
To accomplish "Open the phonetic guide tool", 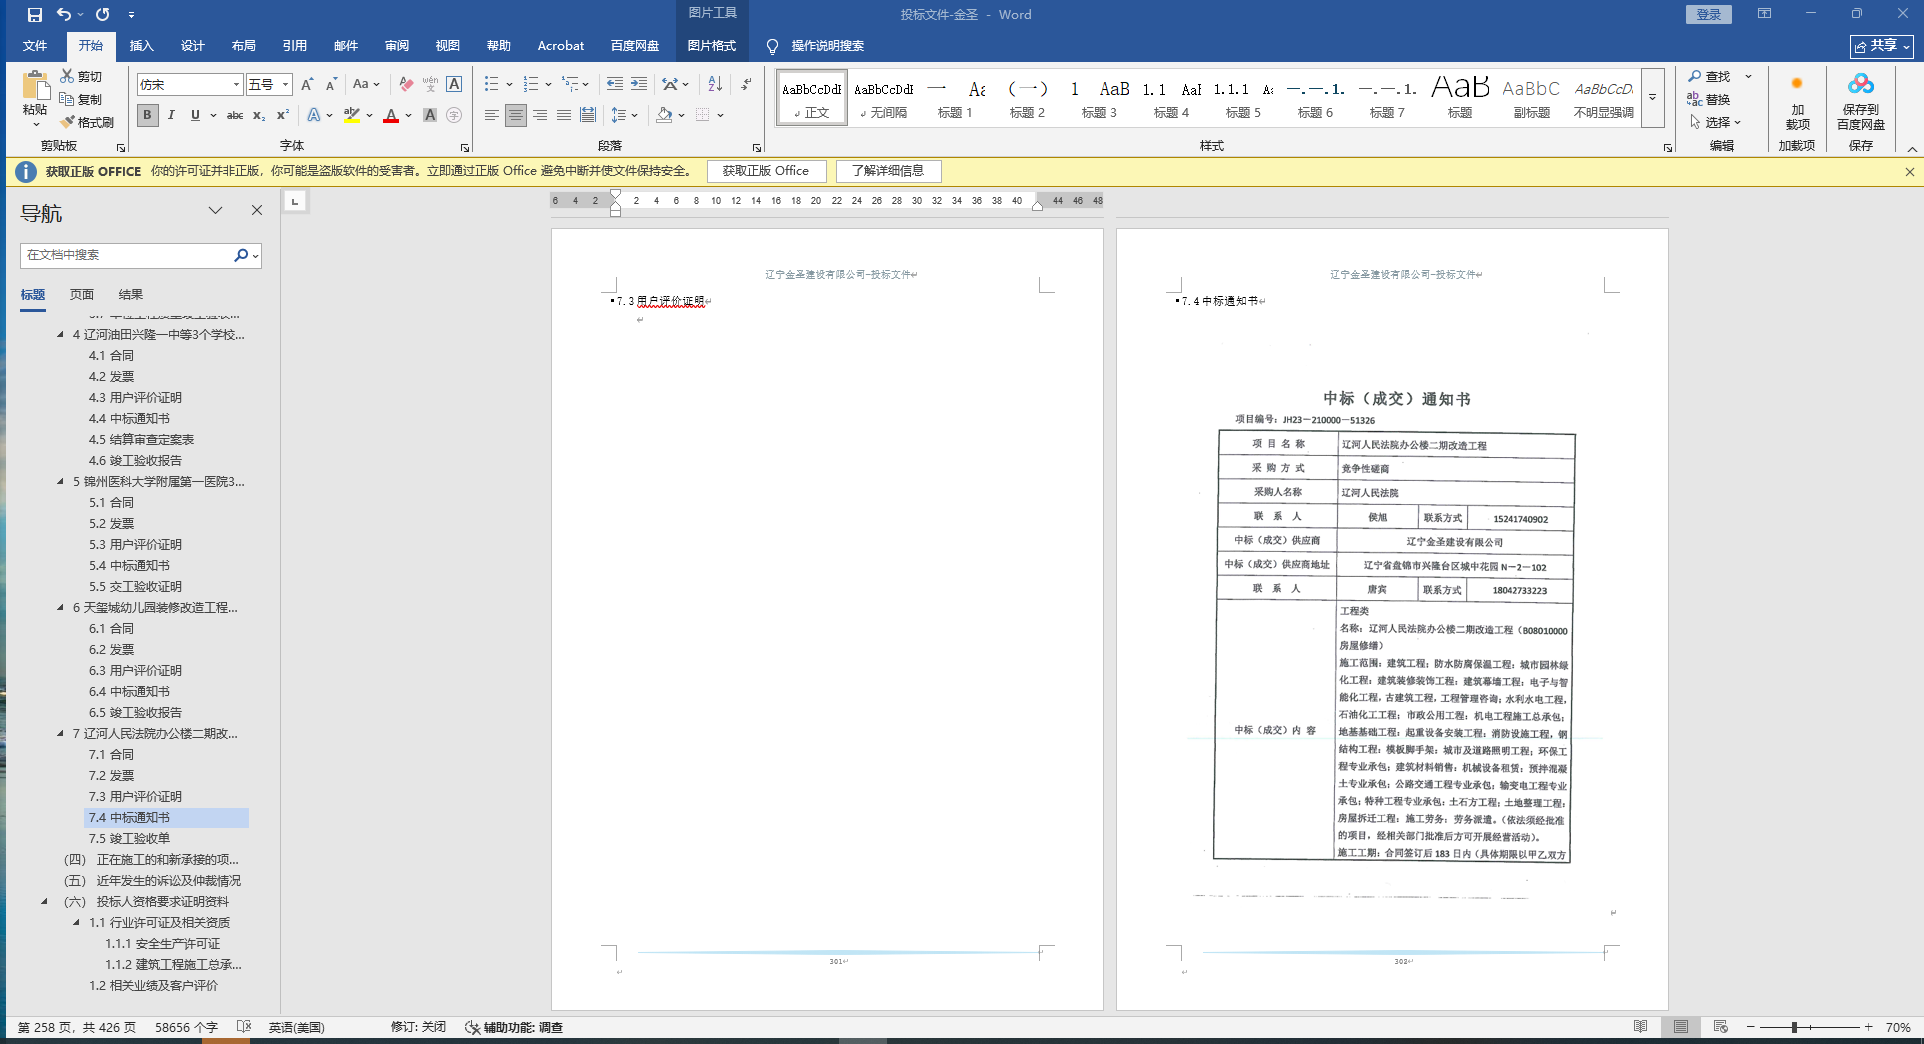I will (x=430, y=85).
